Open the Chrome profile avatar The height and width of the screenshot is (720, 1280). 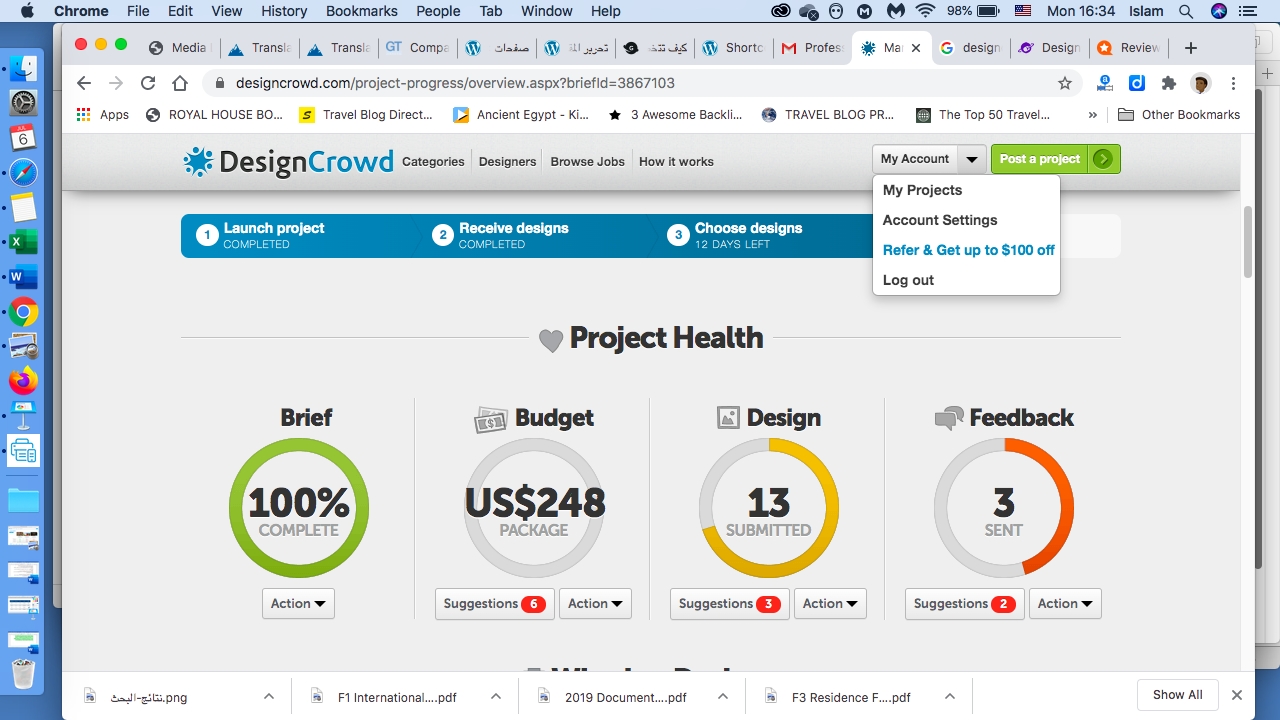[x=1201, y=83]
